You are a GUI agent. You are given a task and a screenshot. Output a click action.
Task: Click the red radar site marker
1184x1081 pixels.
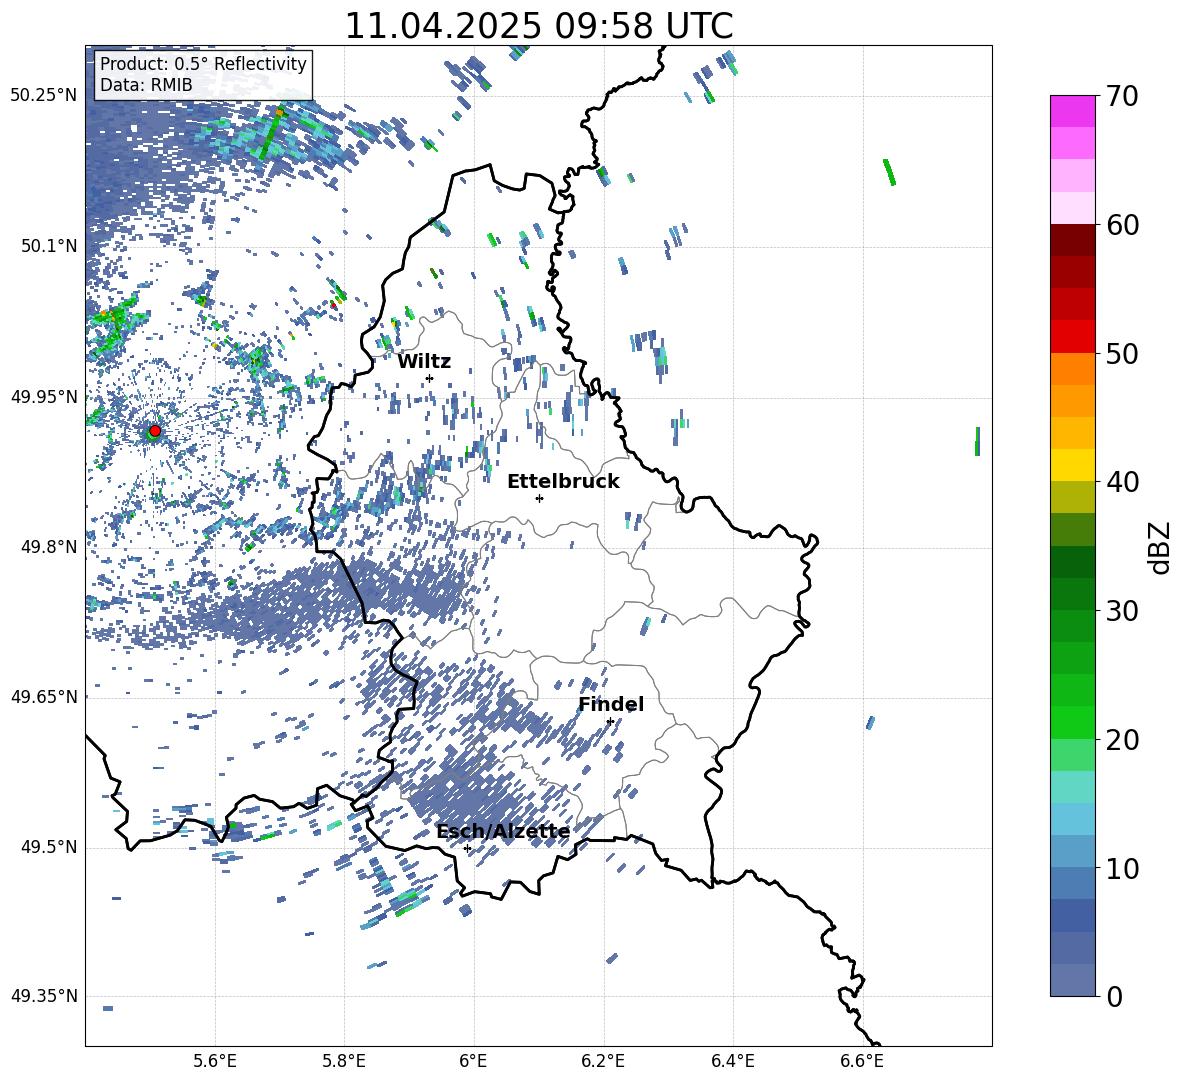[155, 430]
